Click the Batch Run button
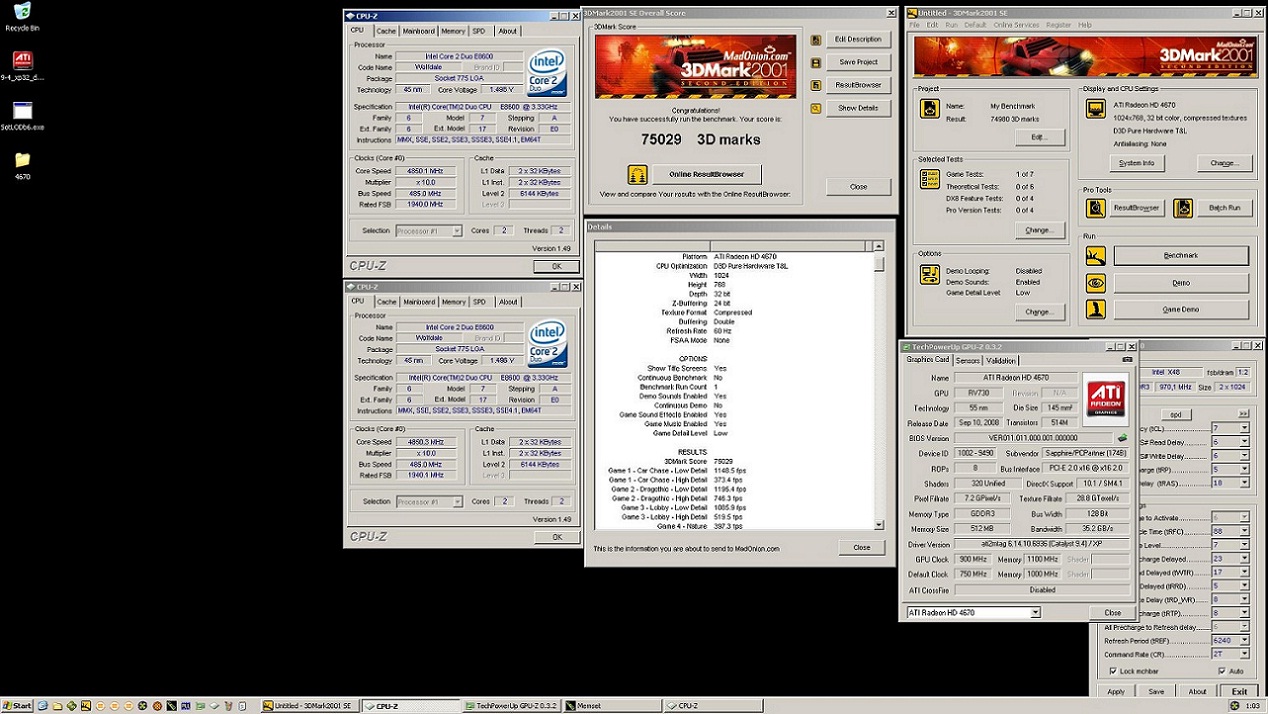Image resolution: width=1268 pixels, height=714 pixels. [1224, 208]
